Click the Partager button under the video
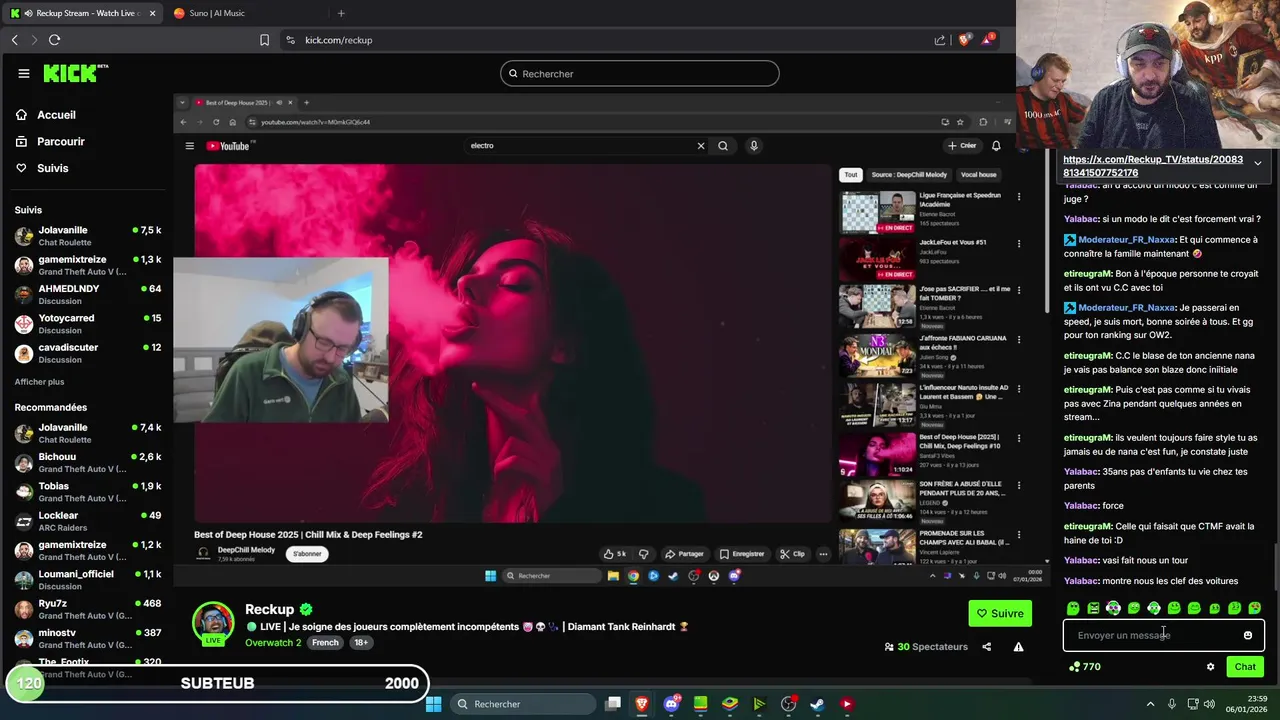 (685, 554)
